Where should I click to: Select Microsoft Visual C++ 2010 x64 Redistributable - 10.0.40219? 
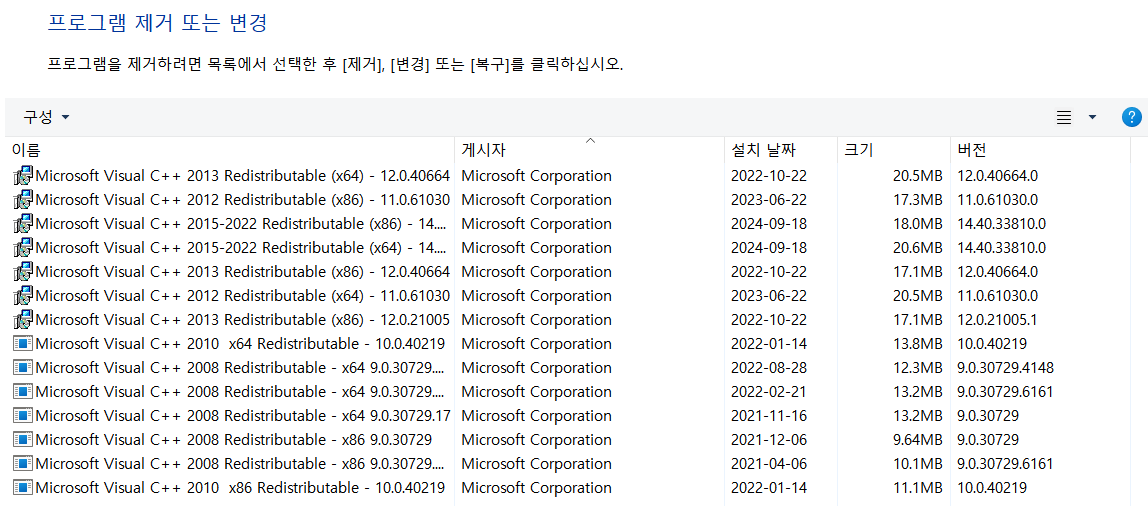240,343
